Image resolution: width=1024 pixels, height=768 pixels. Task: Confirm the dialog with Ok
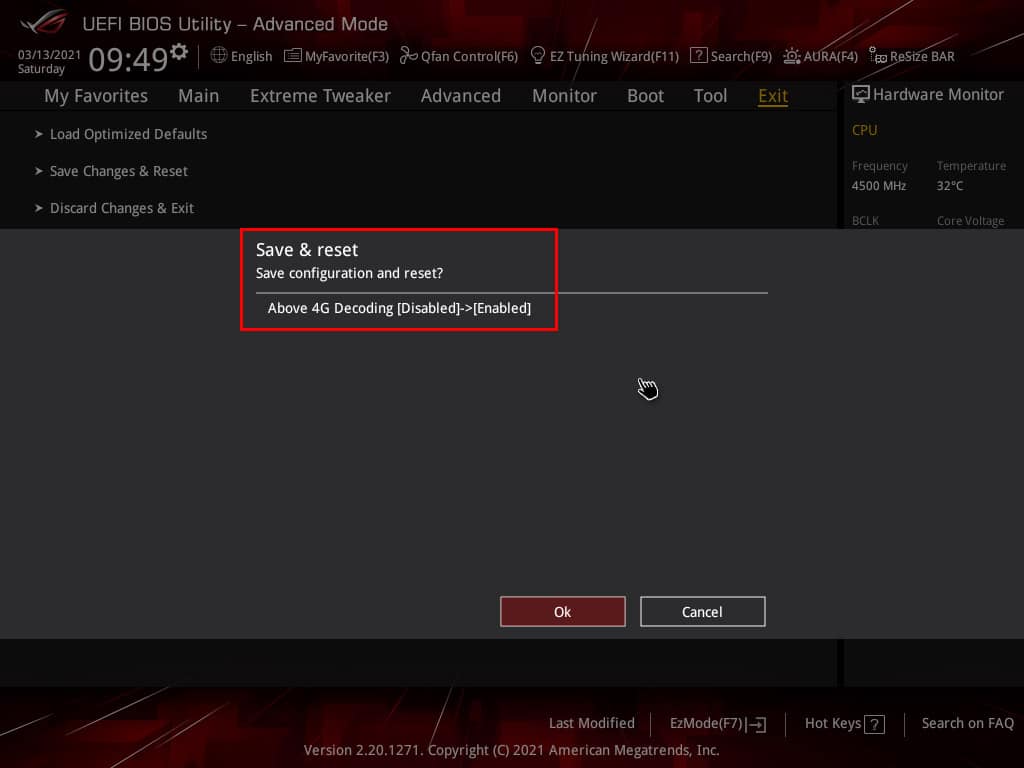coord(562,611)
